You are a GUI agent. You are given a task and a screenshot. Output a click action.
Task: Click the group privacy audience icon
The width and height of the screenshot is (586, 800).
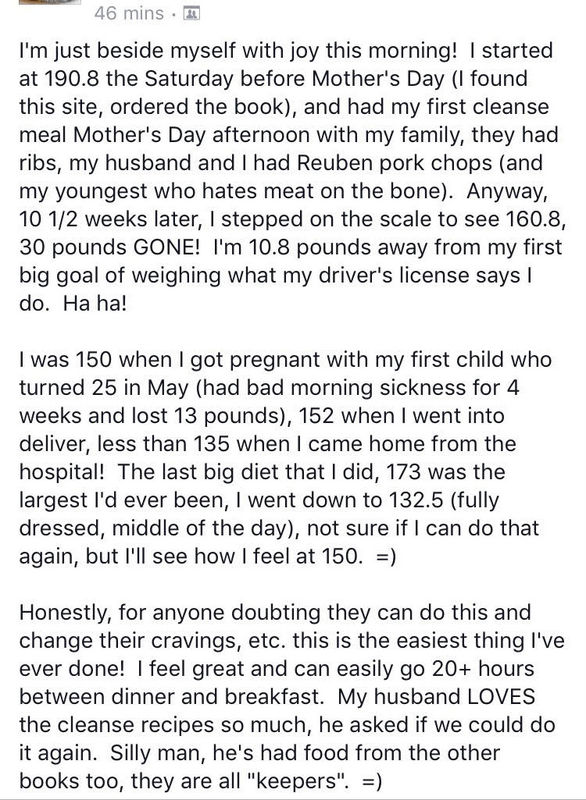pos(190,13)
